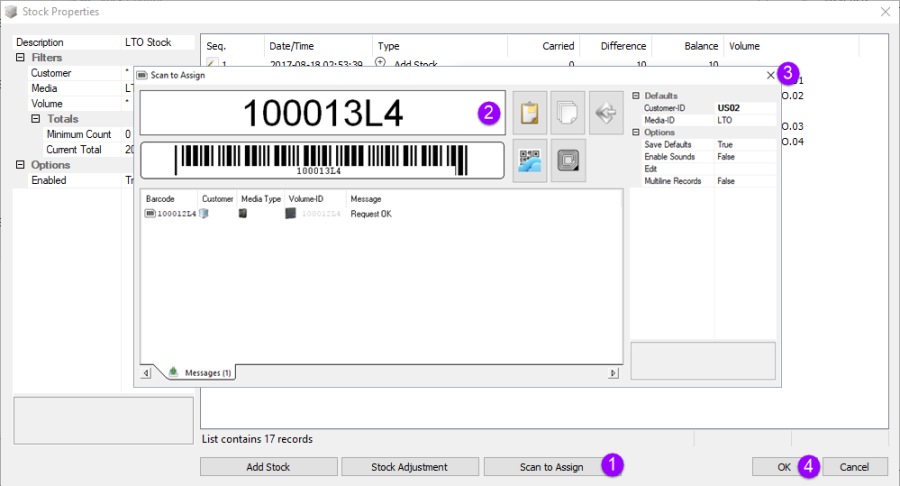This screenshot has width=900, height=486.
Task: Open the QR code scanner icon
Action: tap(529, 161)
